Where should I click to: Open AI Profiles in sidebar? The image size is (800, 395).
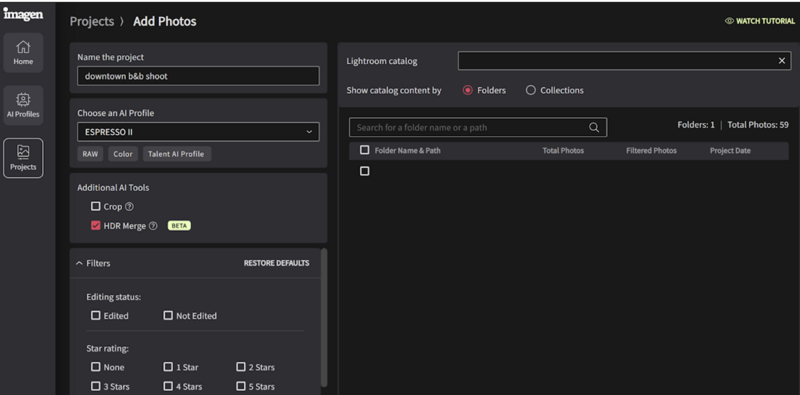pyautogui.click(x=23, y=106)
